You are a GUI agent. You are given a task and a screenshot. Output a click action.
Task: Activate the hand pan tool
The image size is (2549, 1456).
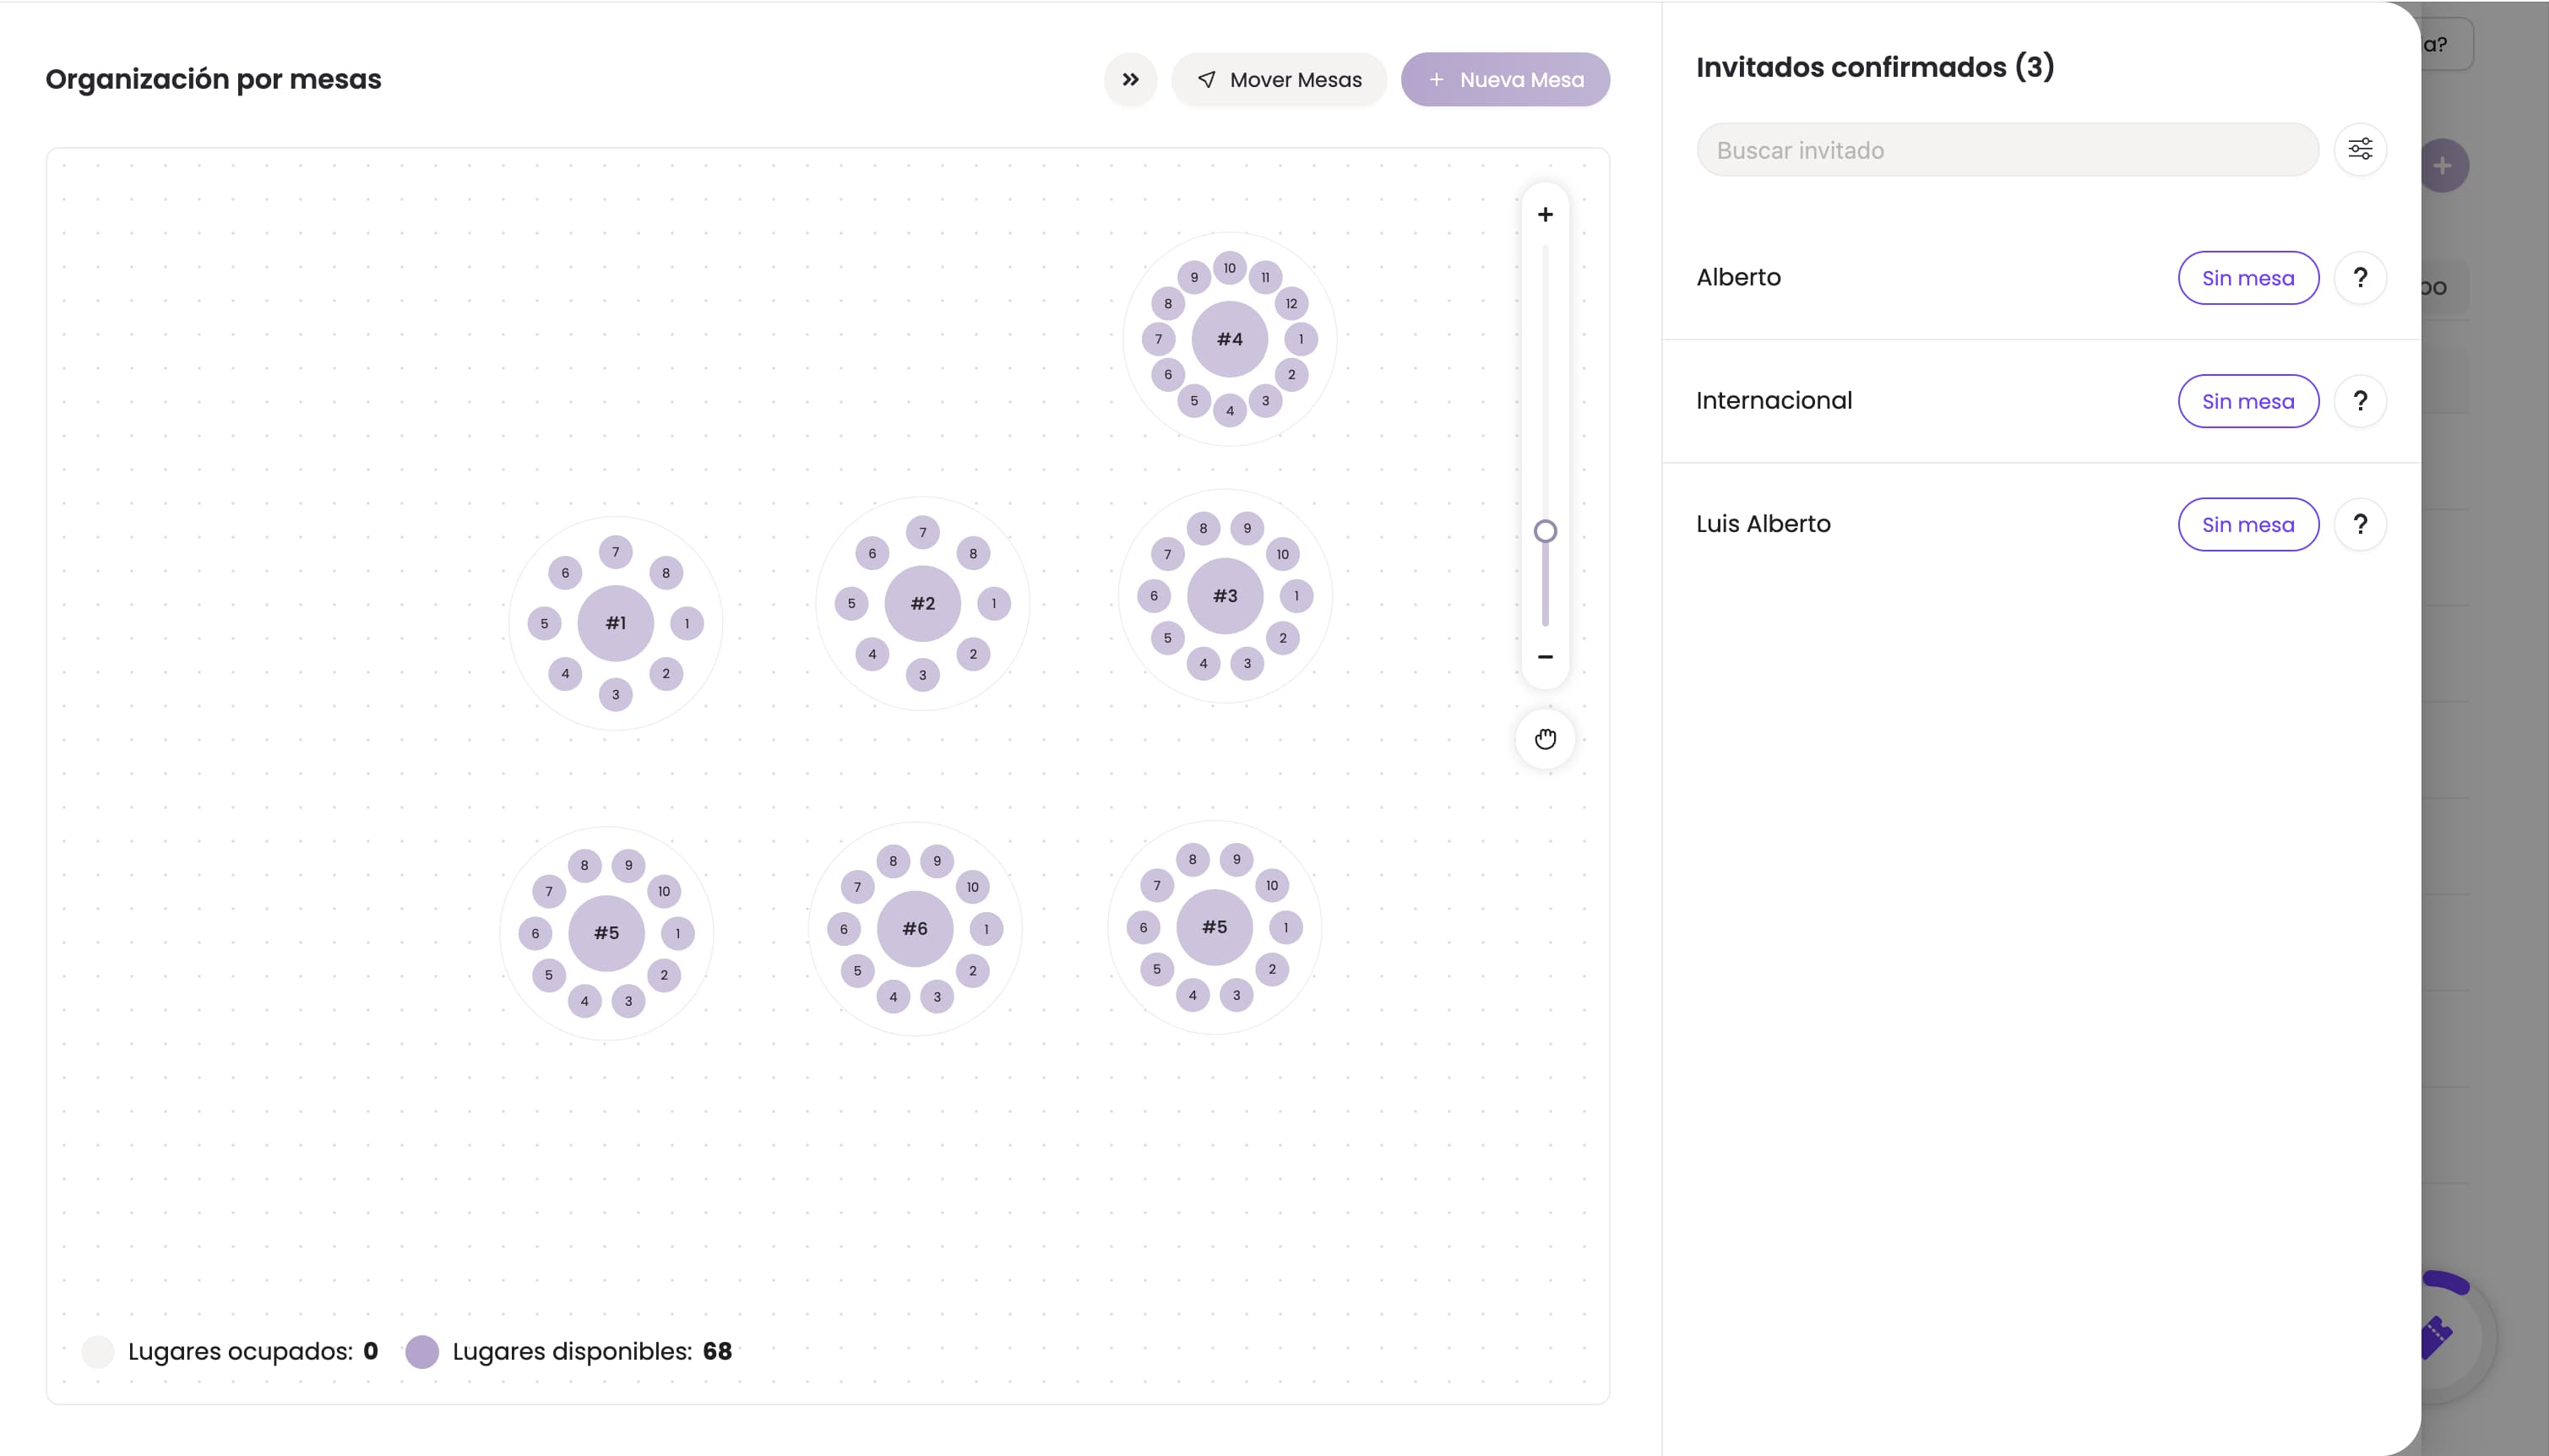tap(1545, 739)
